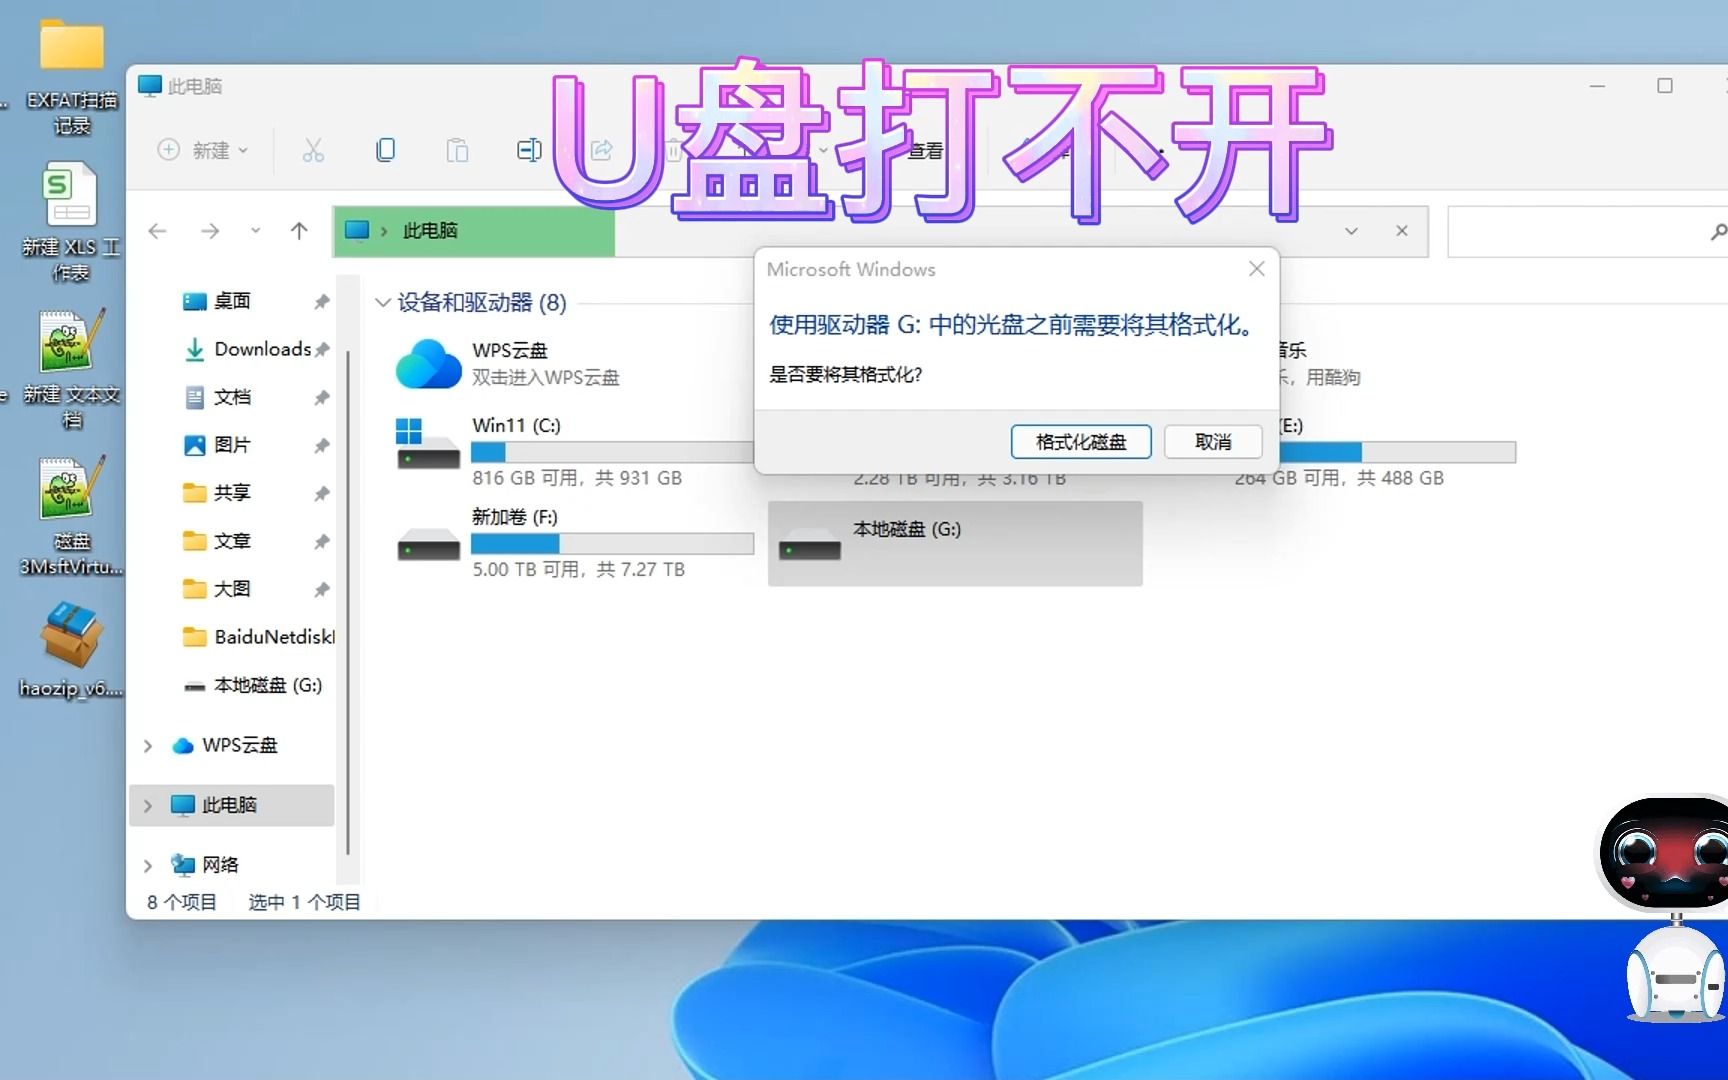Open WPS云盘 from the sidebar icon
The width and height of the screenshot is (1728, 1080).
coord(183,745)
